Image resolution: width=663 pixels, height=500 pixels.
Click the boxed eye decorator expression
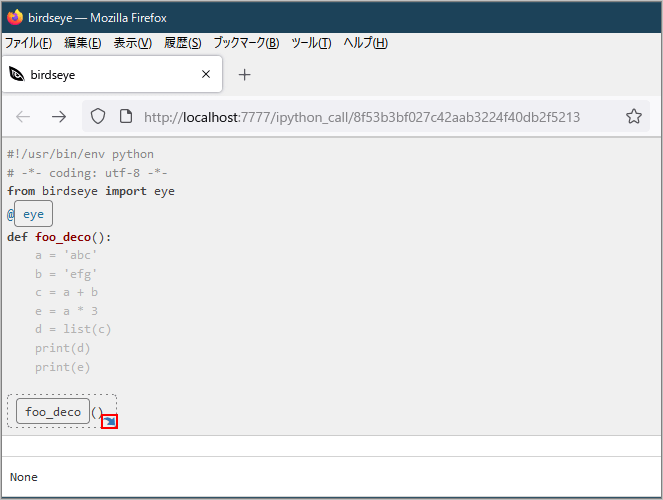click(33, 214)
